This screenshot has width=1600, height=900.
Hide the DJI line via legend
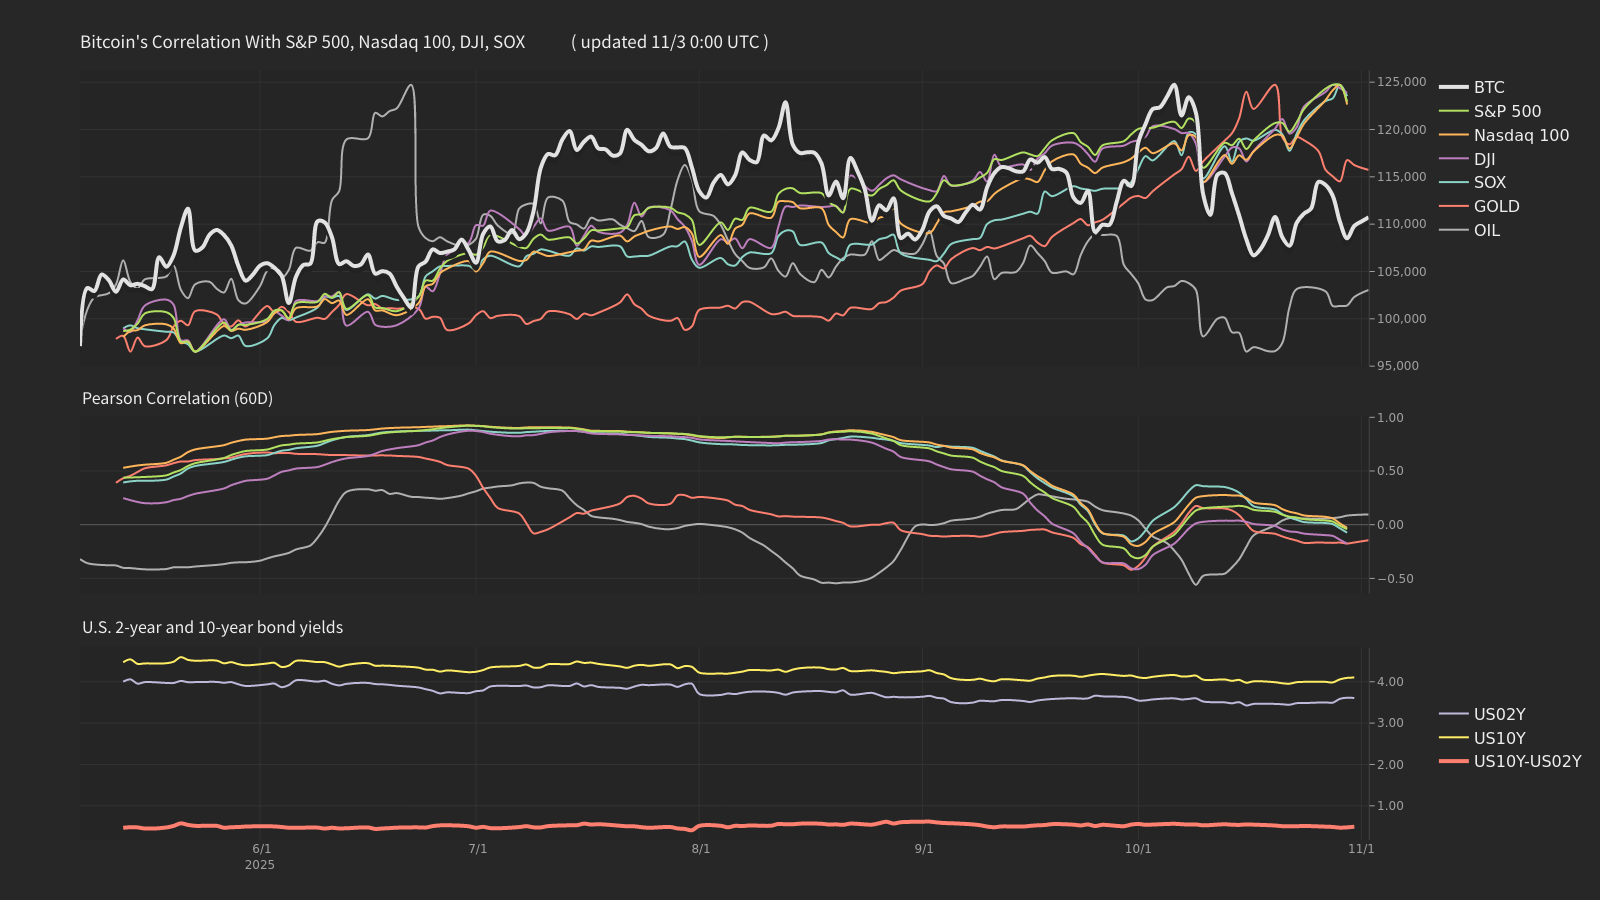[1484, 159]
